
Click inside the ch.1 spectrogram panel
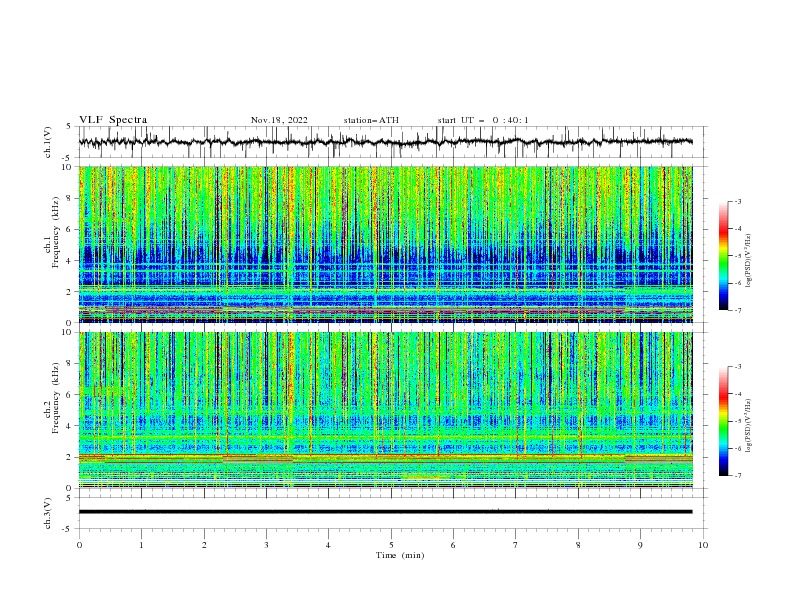coord(385,244)
